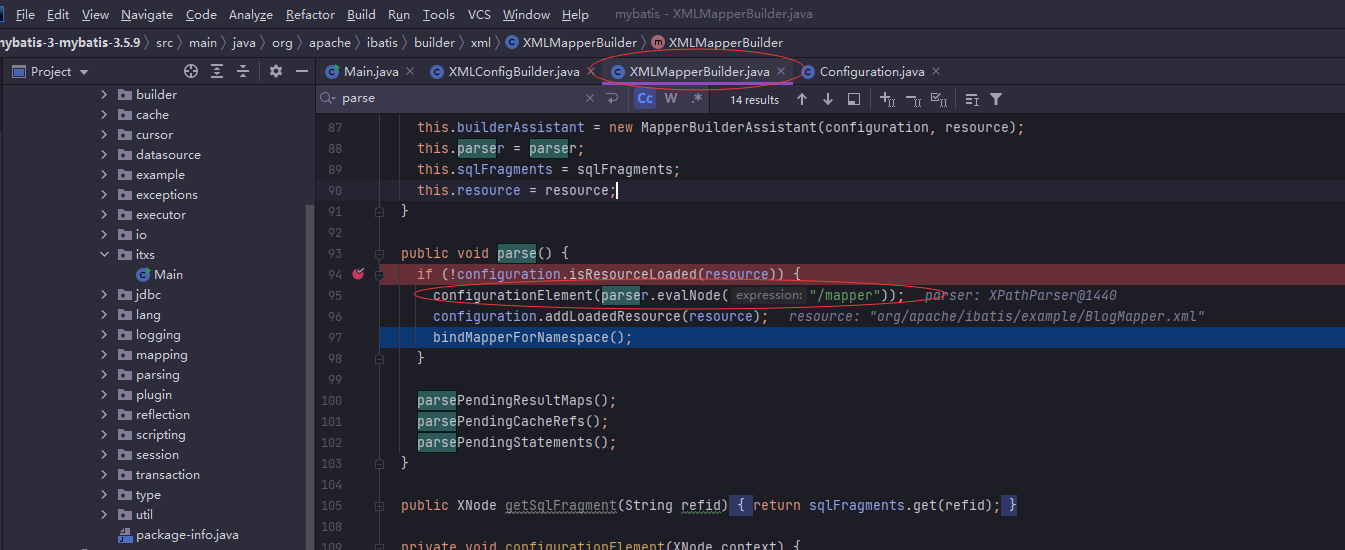Toggle Regex (.*) search option
Image resolution: width=1345 pixels, height=550 pixels.
[697, 99]
